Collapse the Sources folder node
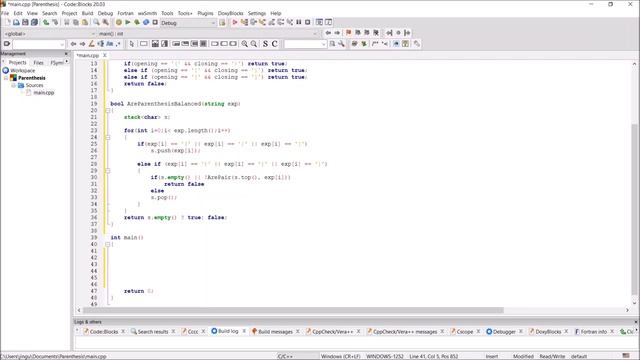The height and width of the screenshot is (360, 640). click(x=13, y=86)
